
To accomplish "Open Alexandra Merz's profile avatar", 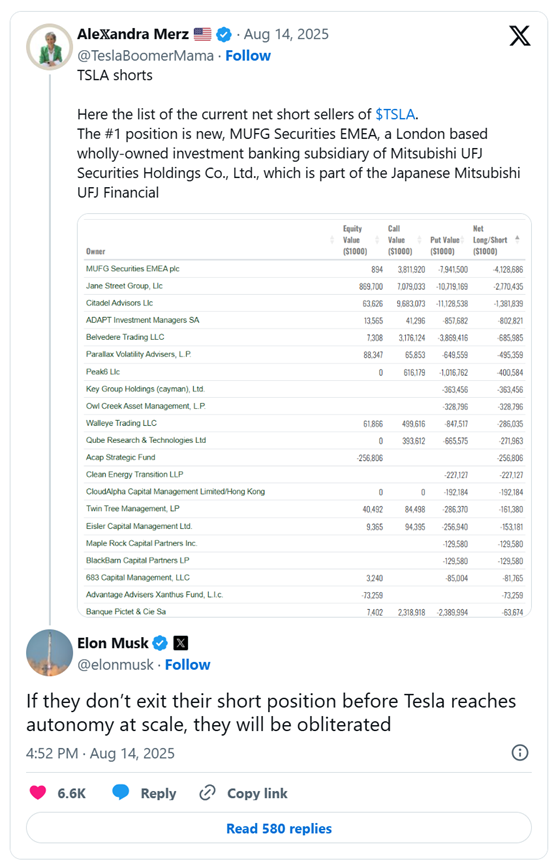I will 50,47.
